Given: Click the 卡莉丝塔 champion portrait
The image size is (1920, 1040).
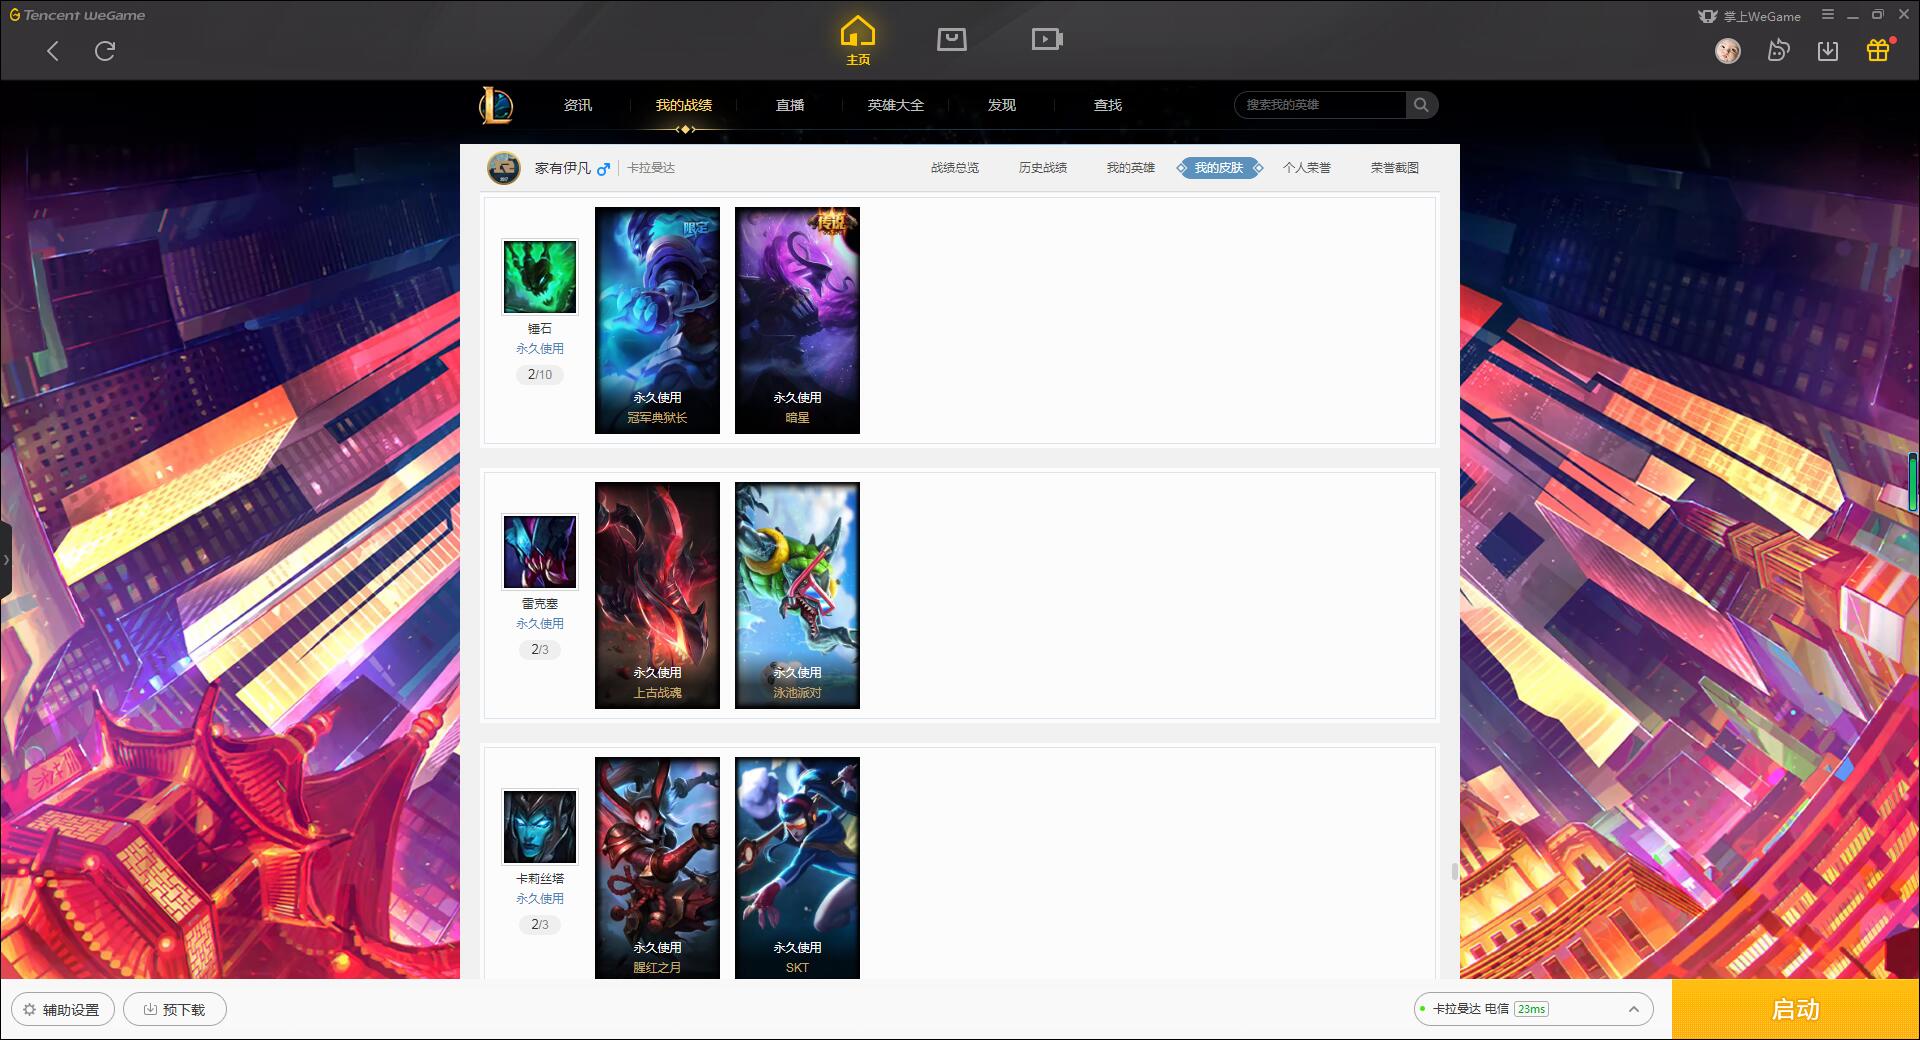Looking at the screenshot, I should [540, 827].
